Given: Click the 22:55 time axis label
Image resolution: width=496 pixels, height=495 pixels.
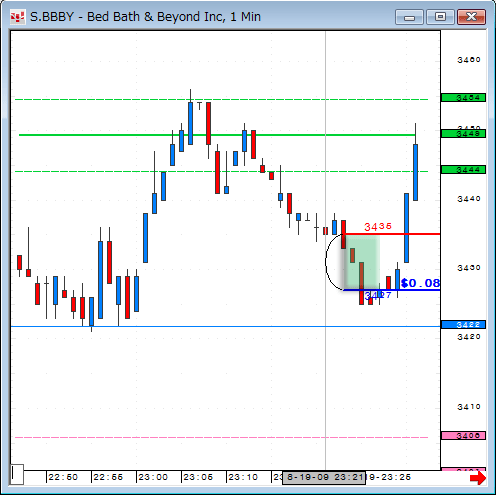Looking at the screenshot, I should pyautogui.click(x=108, y=477).
